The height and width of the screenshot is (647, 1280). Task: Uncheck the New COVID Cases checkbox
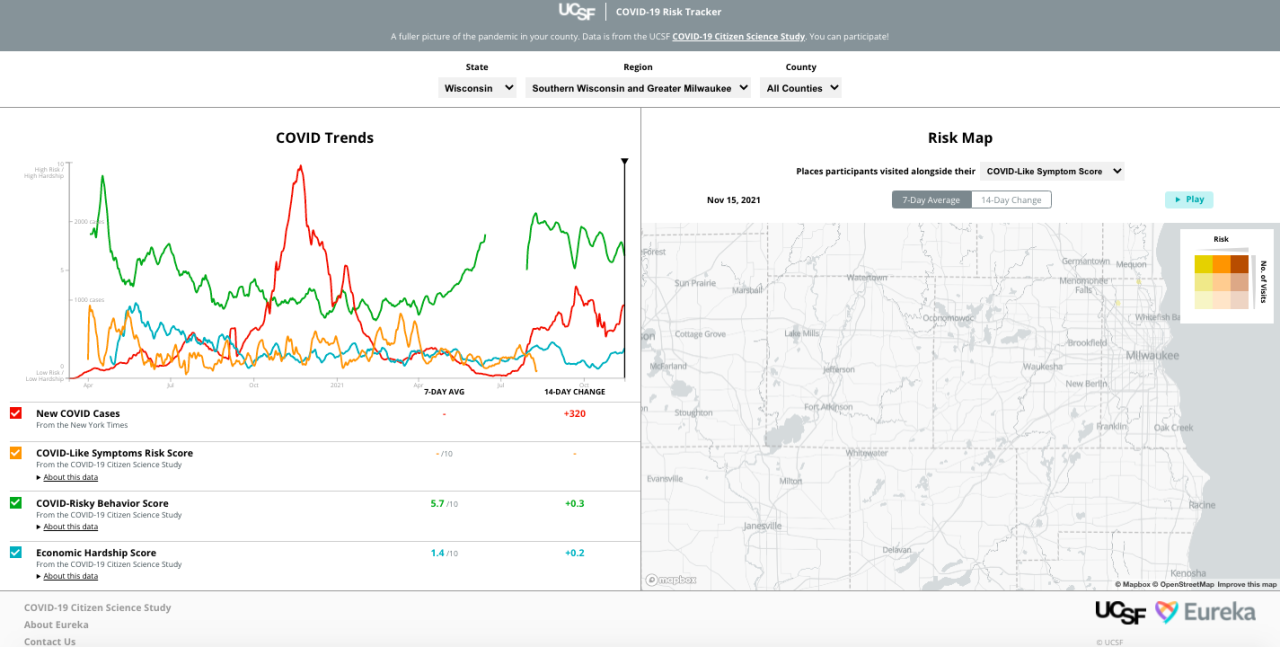[16, 413]
